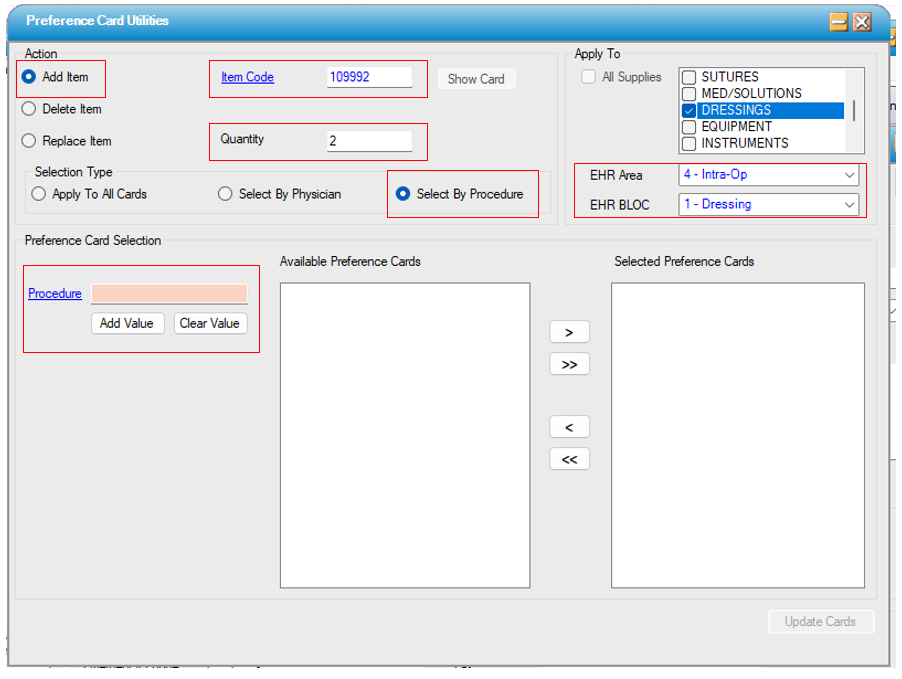The image size is (902, 679).
Task: Click the move-one-left '<' arrow button
Action: pyautogui.click(x=569, y=427)
